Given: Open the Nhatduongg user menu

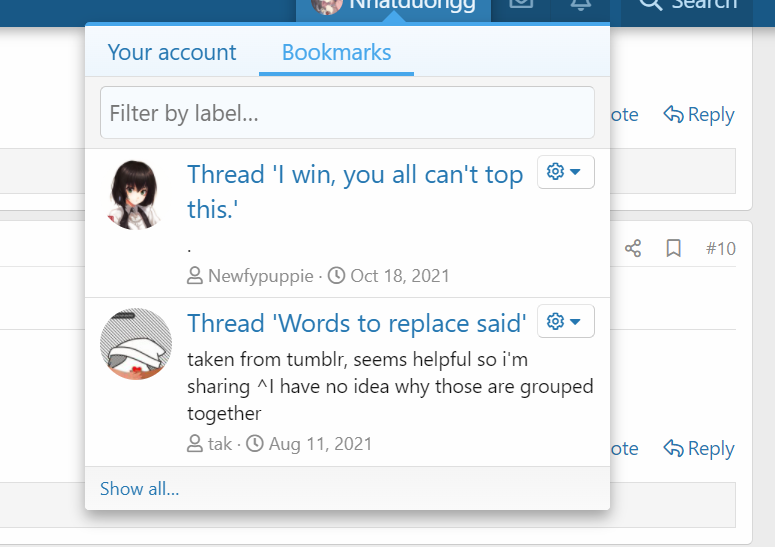Looking at the screenshot, I should [x=393, y=5].
